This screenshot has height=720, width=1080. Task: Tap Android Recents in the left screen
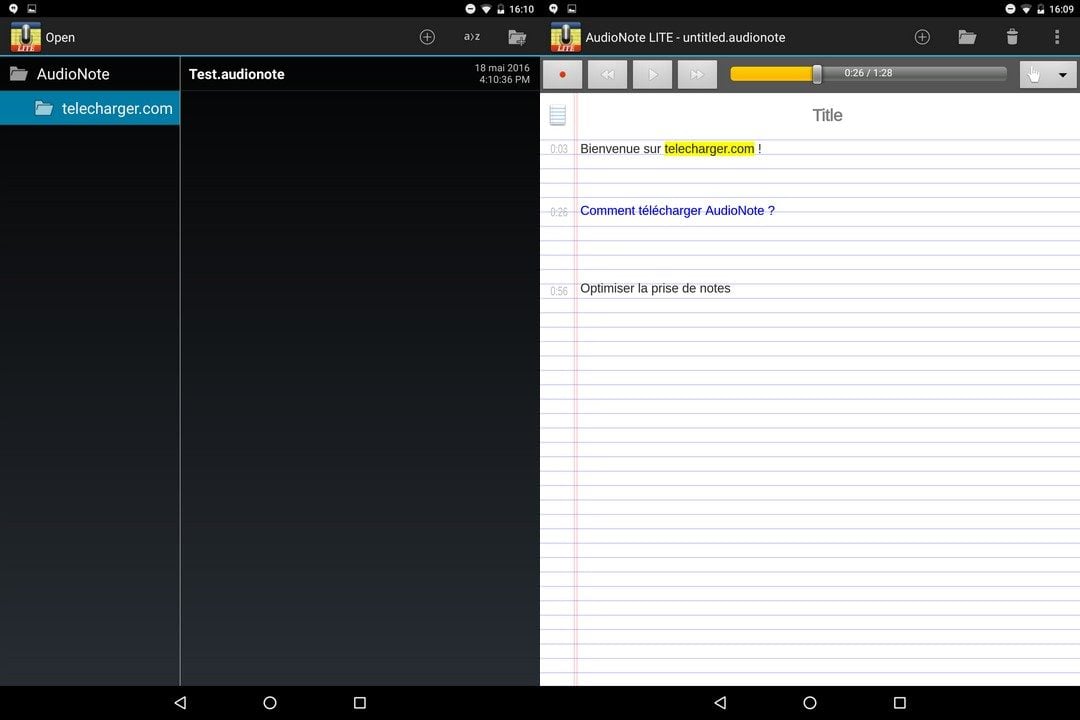click(x=360, y=703)
